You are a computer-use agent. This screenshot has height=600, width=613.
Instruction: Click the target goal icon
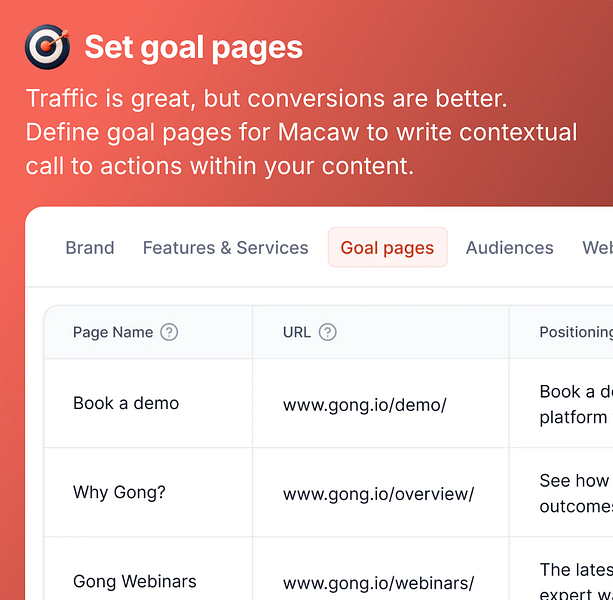click(47, 47)
